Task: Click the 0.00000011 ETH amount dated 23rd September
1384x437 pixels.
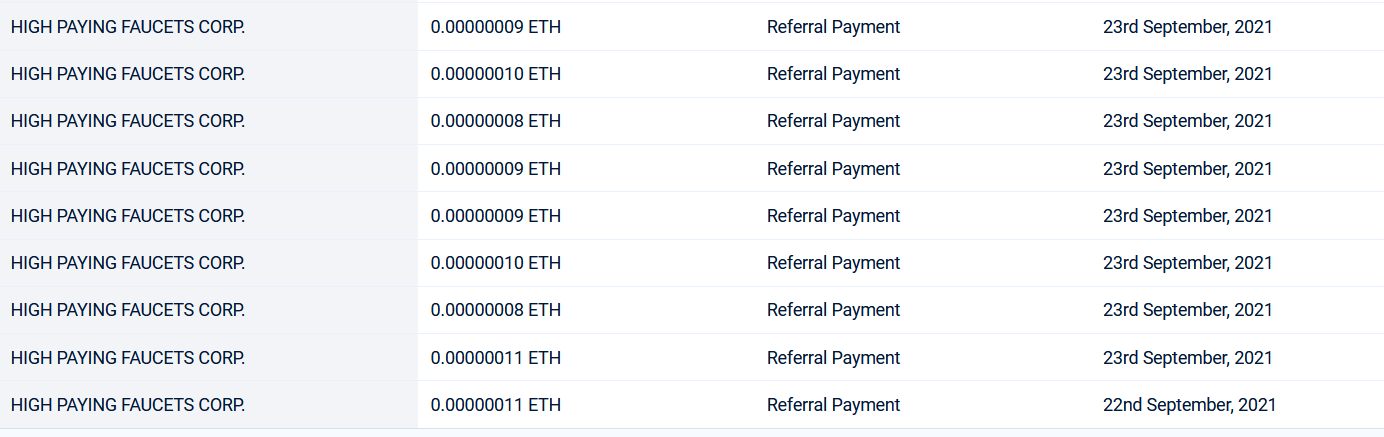Action: [x=496, y=358]
